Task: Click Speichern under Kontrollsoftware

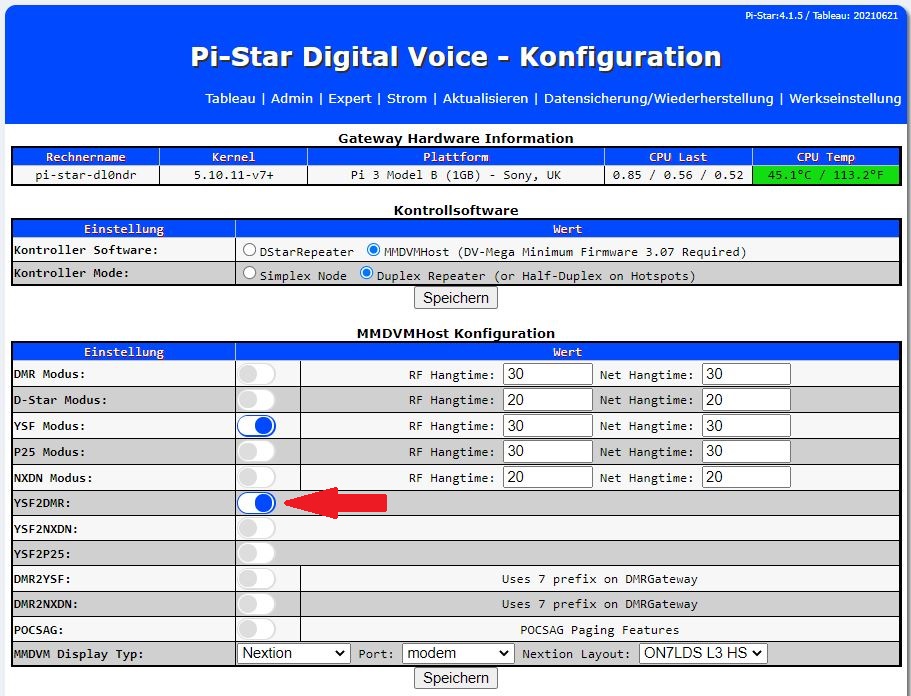Action: 456,298
